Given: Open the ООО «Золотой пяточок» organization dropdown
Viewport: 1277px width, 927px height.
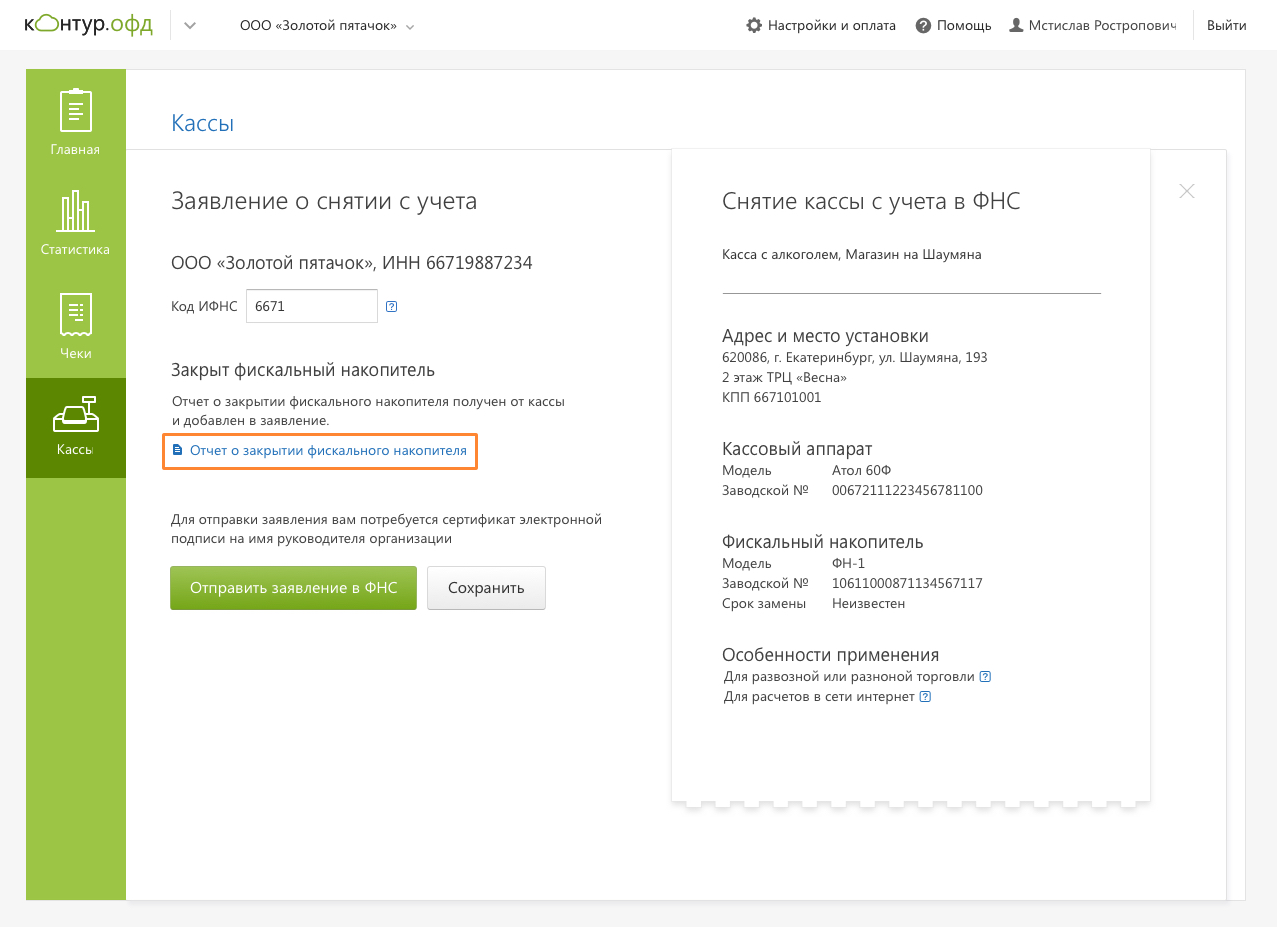Looking at the screenshot, I should 326,26.
